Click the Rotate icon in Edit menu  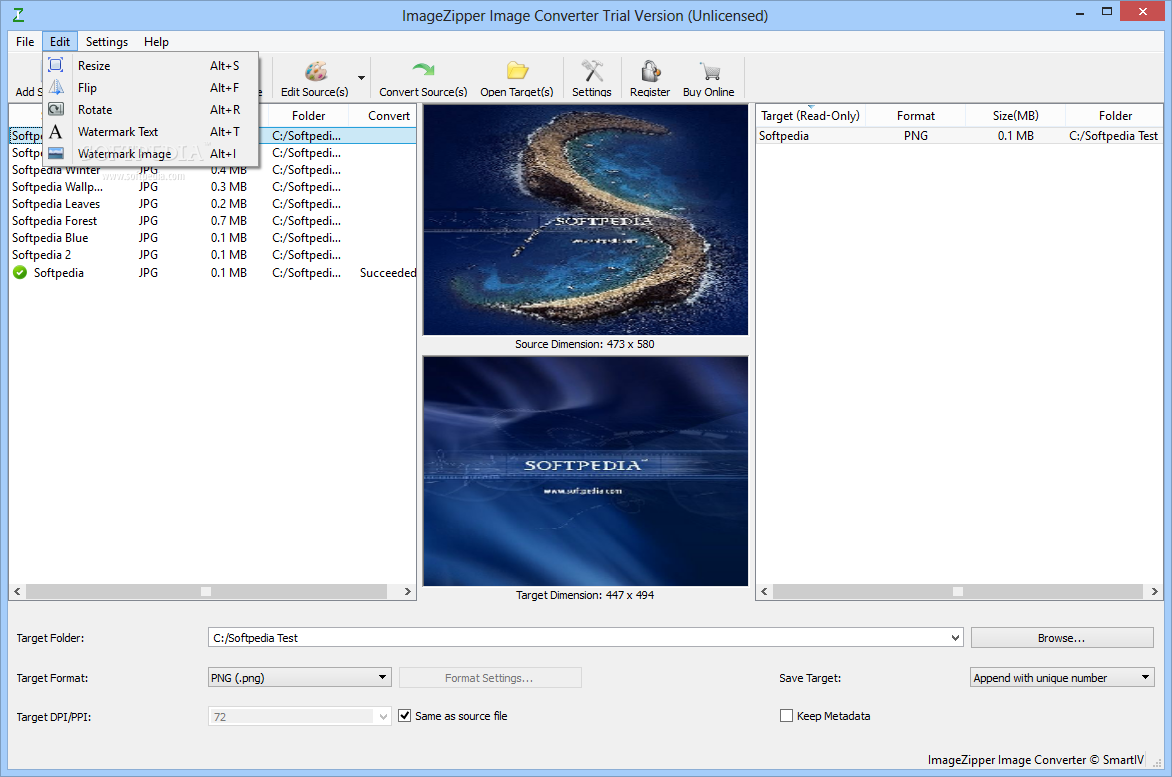coord(56,109)
